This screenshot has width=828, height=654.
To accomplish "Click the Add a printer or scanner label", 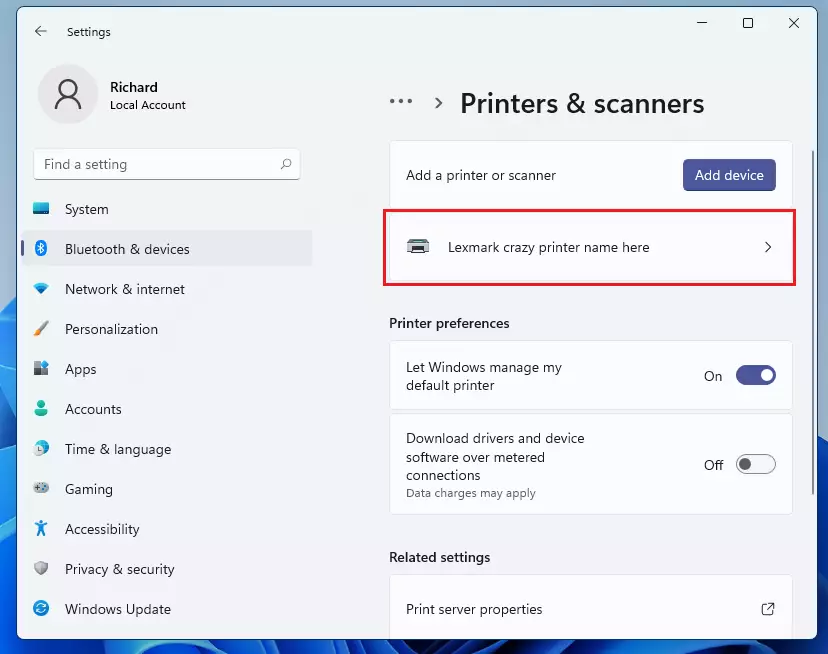I will point(481,175).
